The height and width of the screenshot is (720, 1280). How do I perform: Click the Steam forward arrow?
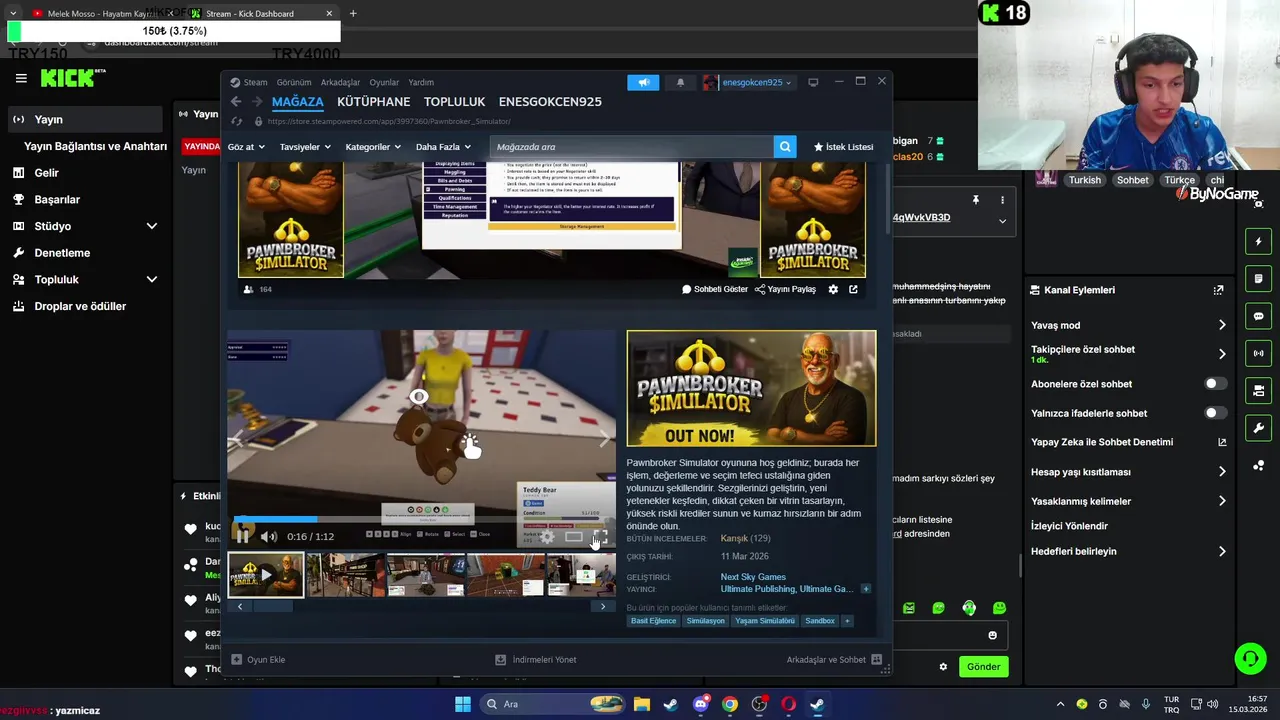(x=257, y=102)
